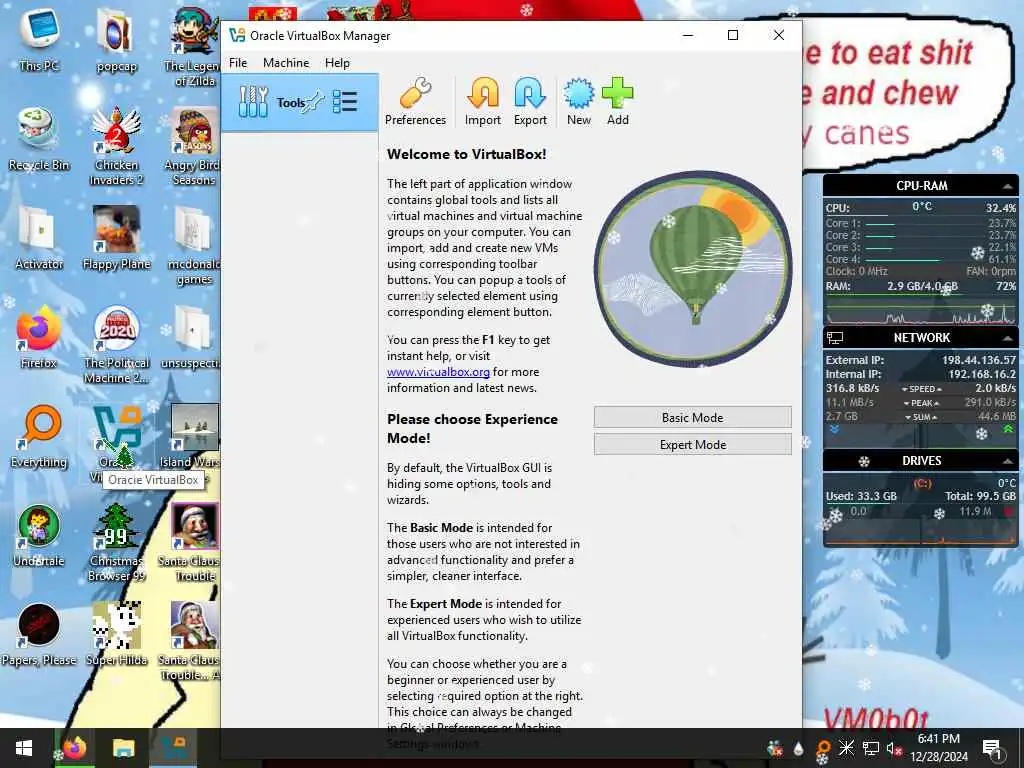This screenshot has height=768, width=1024.
Task: Select the Christmas Browser 99 shortcut
Action: tap(116, 542)
